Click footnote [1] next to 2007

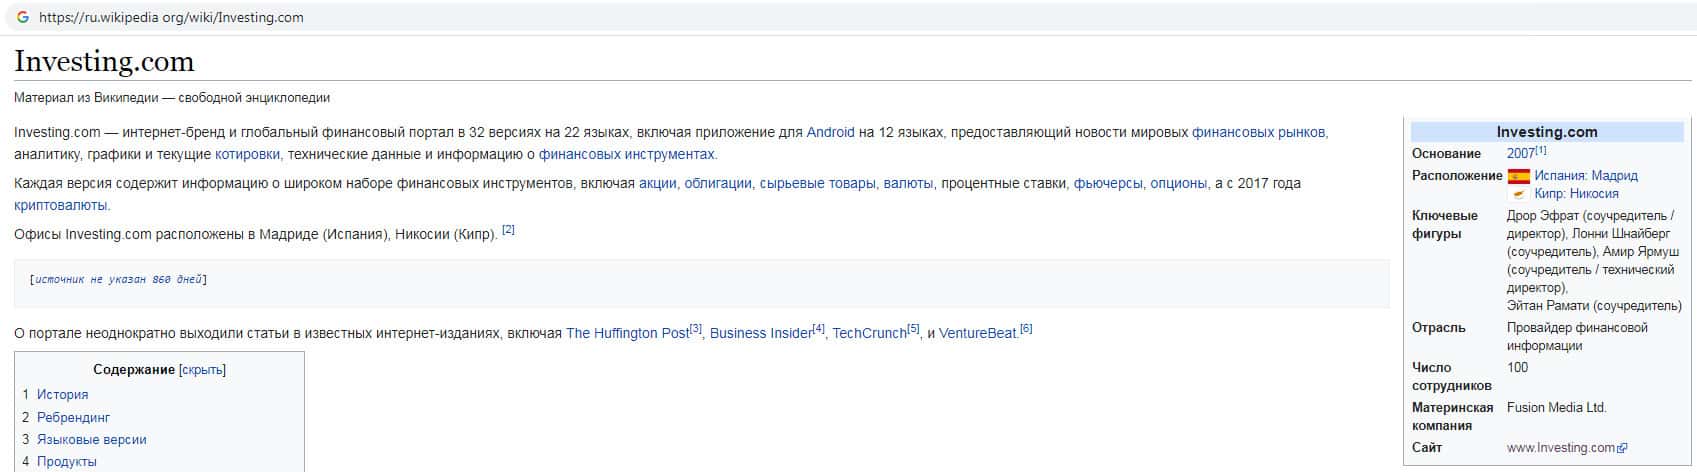point(1541,150)
